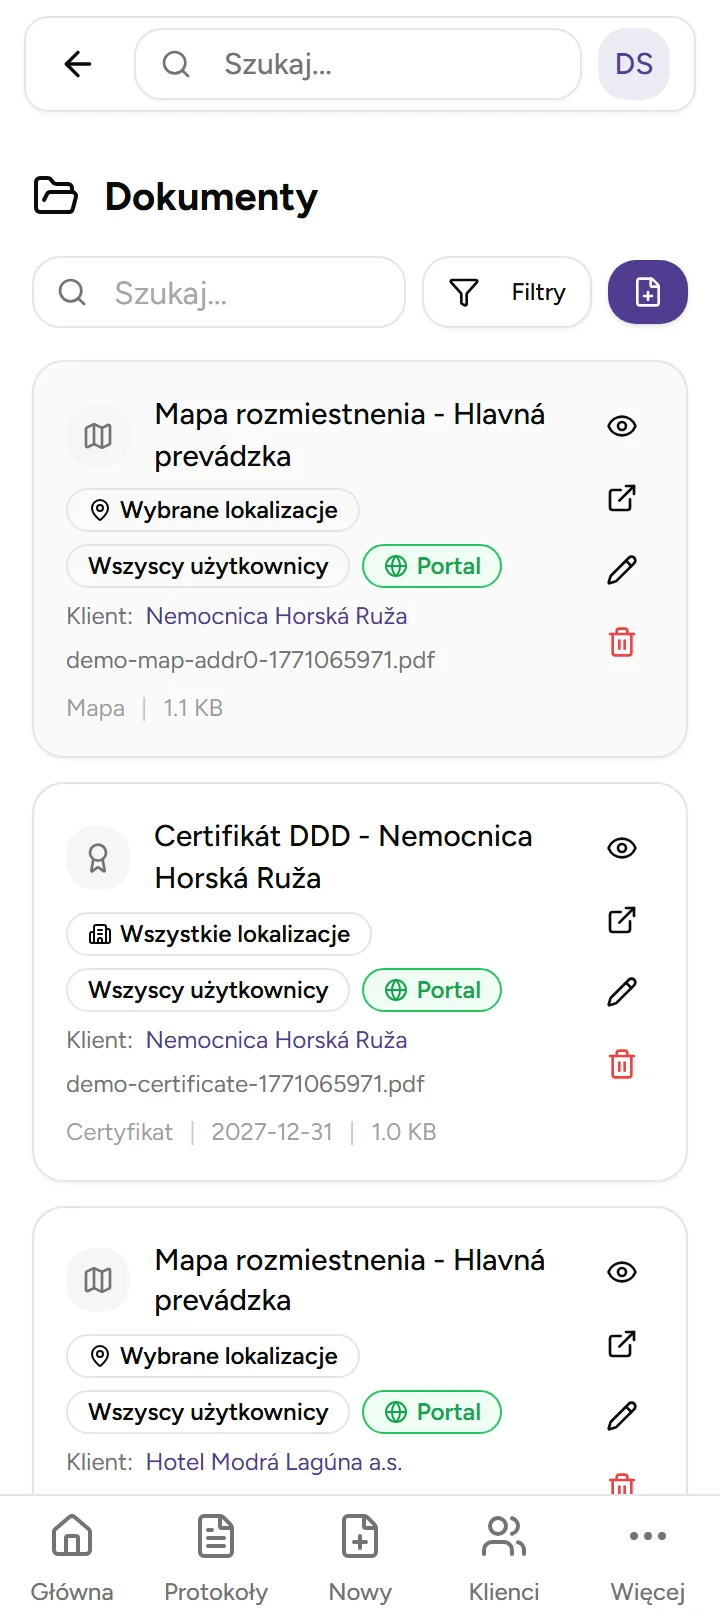Open demo-map-addr0 PDF in a new window
Viewport: 720px width, 1624px height.
pyautogui.click(x=621, y=497)
